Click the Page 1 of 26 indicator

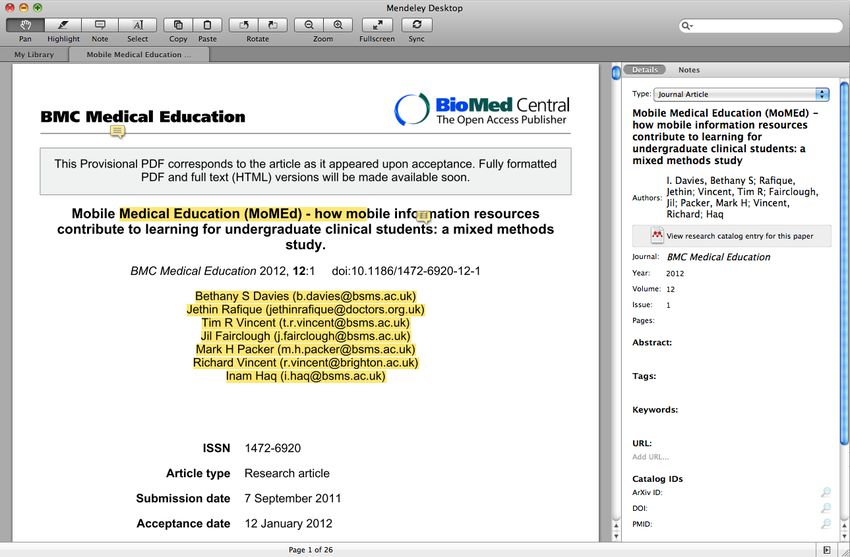(x=311, y=549)
